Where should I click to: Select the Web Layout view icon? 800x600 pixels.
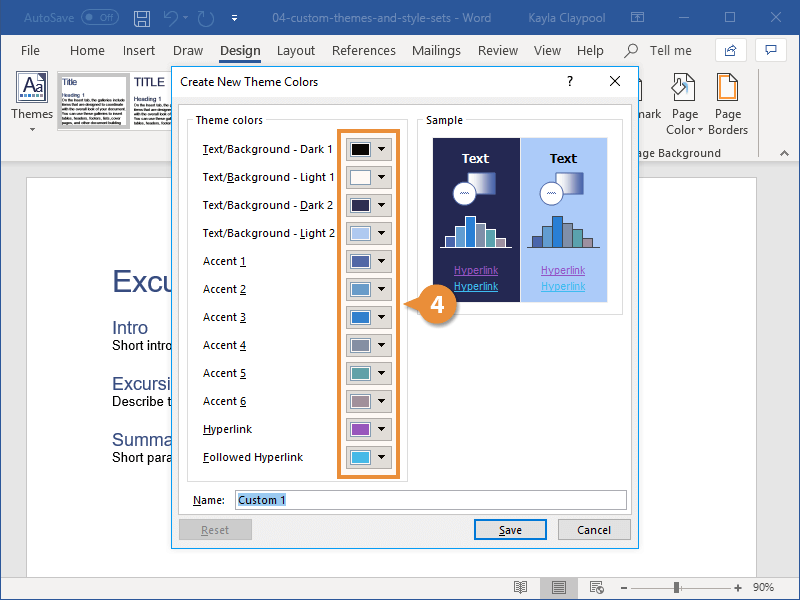tap(596, 588)
